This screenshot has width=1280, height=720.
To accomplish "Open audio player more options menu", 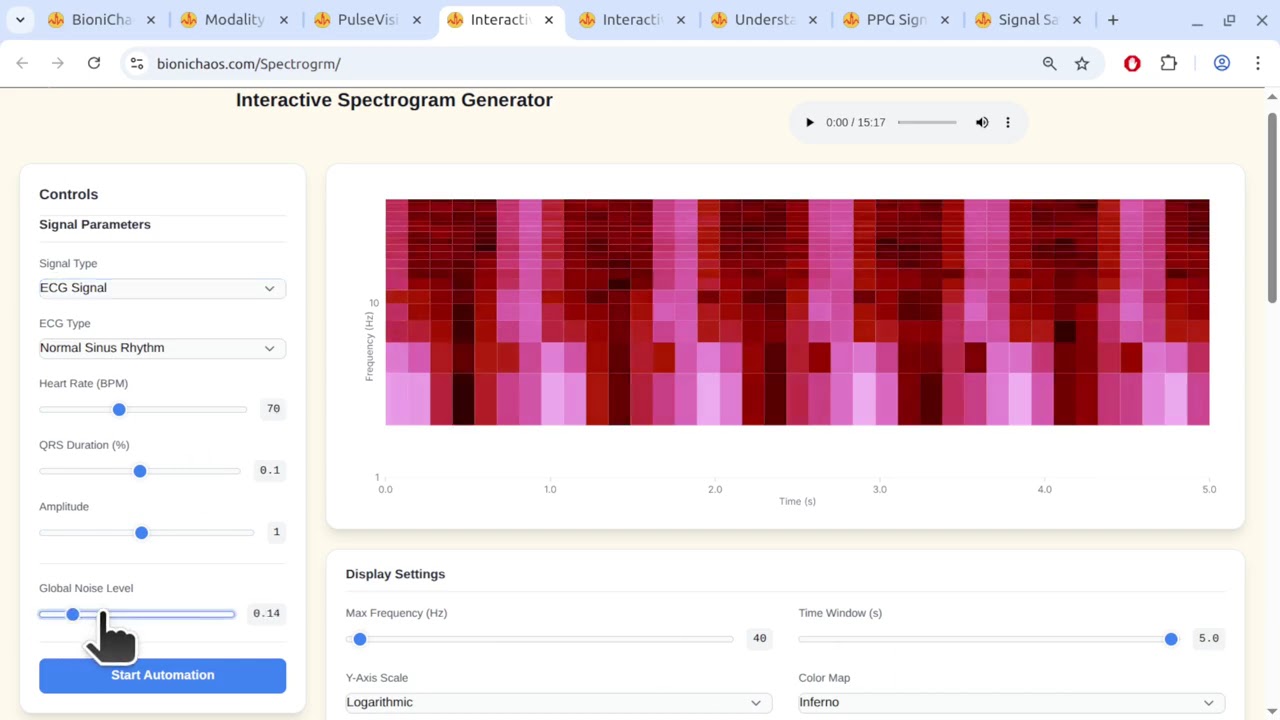I will pyautogui.click(x=1008, y=122).
